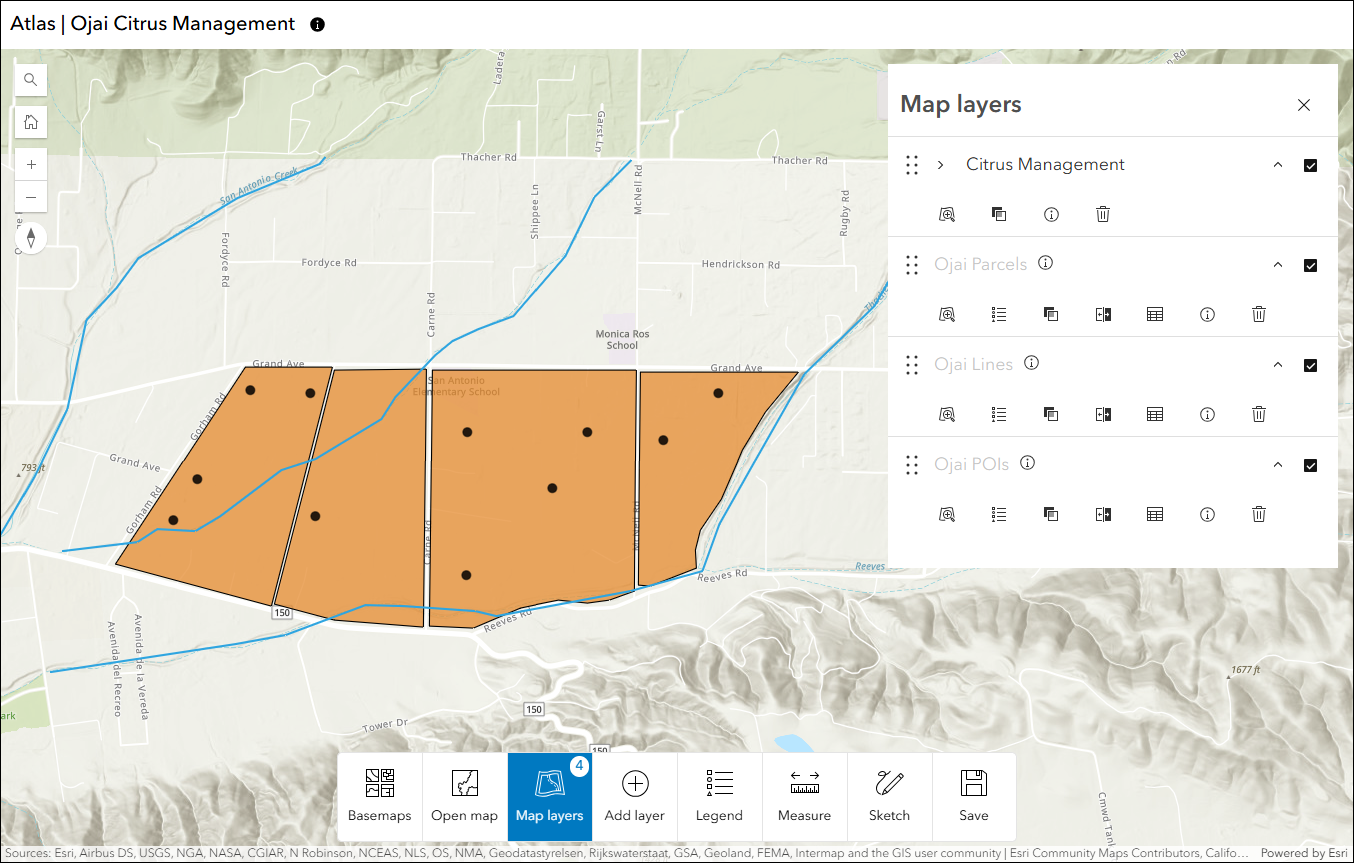Show the legend for Ojai Parcels

click(x=999, y=314)
